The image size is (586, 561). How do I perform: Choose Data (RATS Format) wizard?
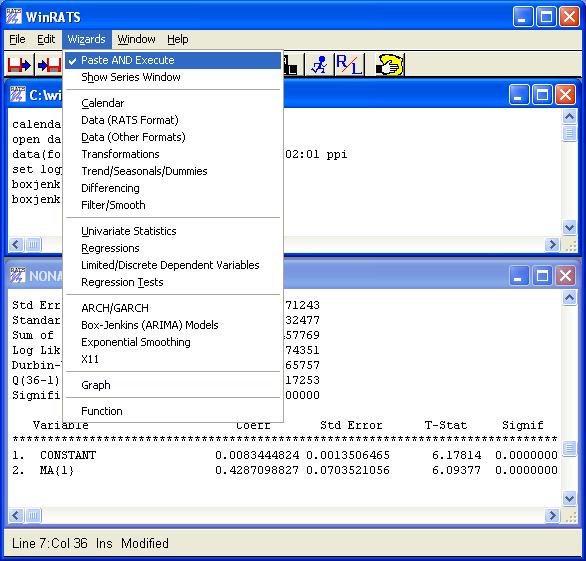(x=173, y=120)
